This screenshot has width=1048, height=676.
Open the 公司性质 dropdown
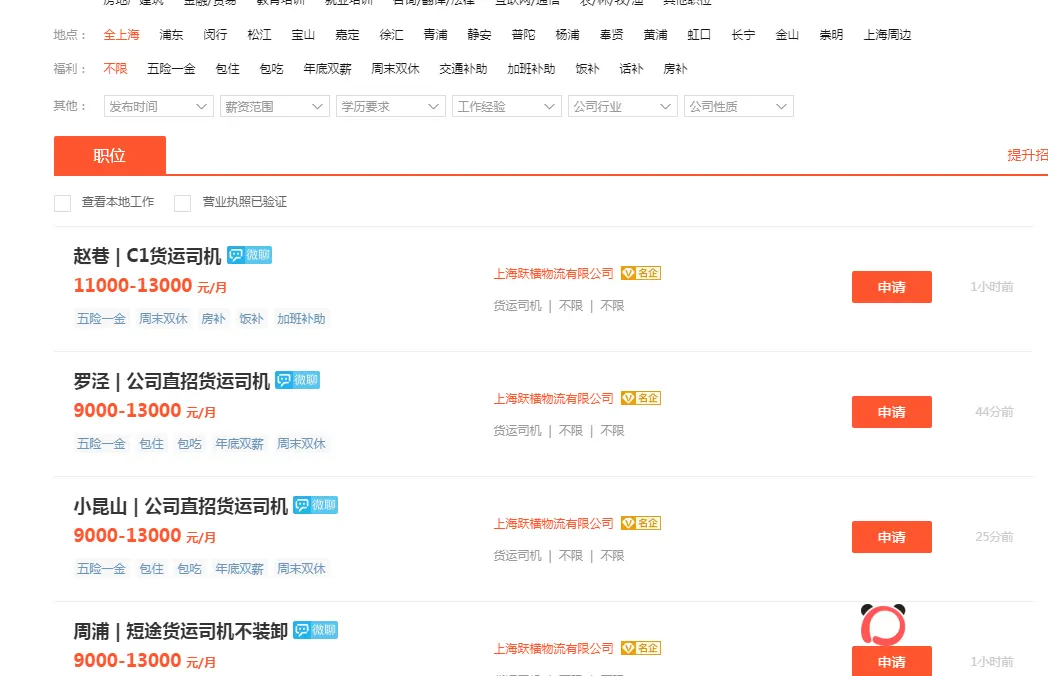(739, 106)
